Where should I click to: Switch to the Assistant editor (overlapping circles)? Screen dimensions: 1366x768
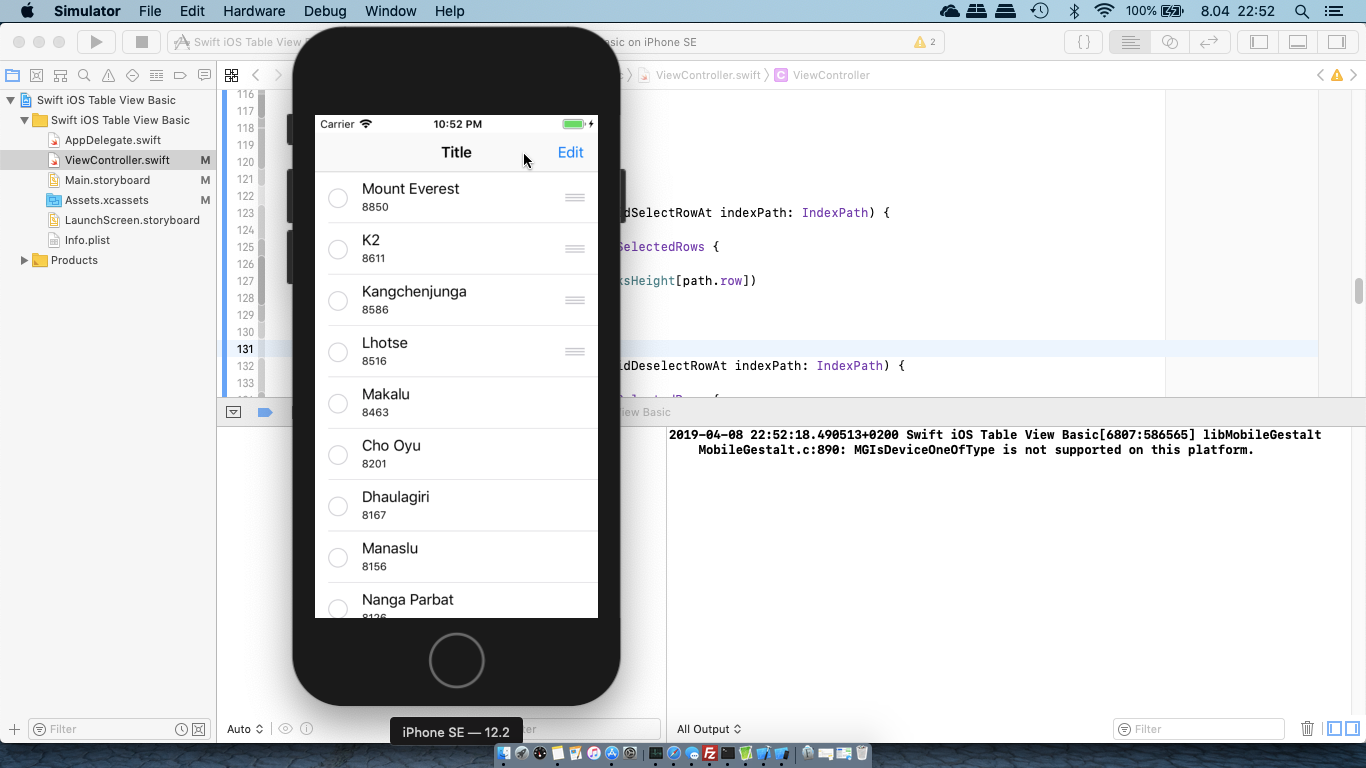coord(1169,42)
